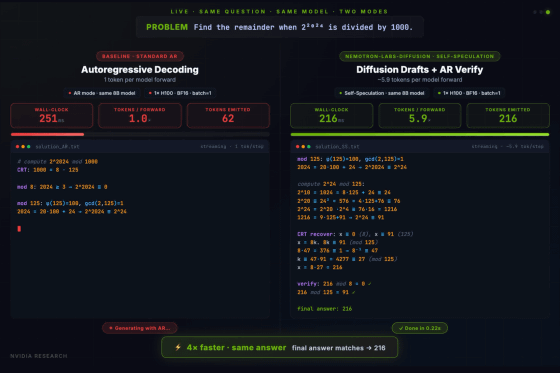Click the green diffusion progress bar
560x373 pixels.
point(420,134)
